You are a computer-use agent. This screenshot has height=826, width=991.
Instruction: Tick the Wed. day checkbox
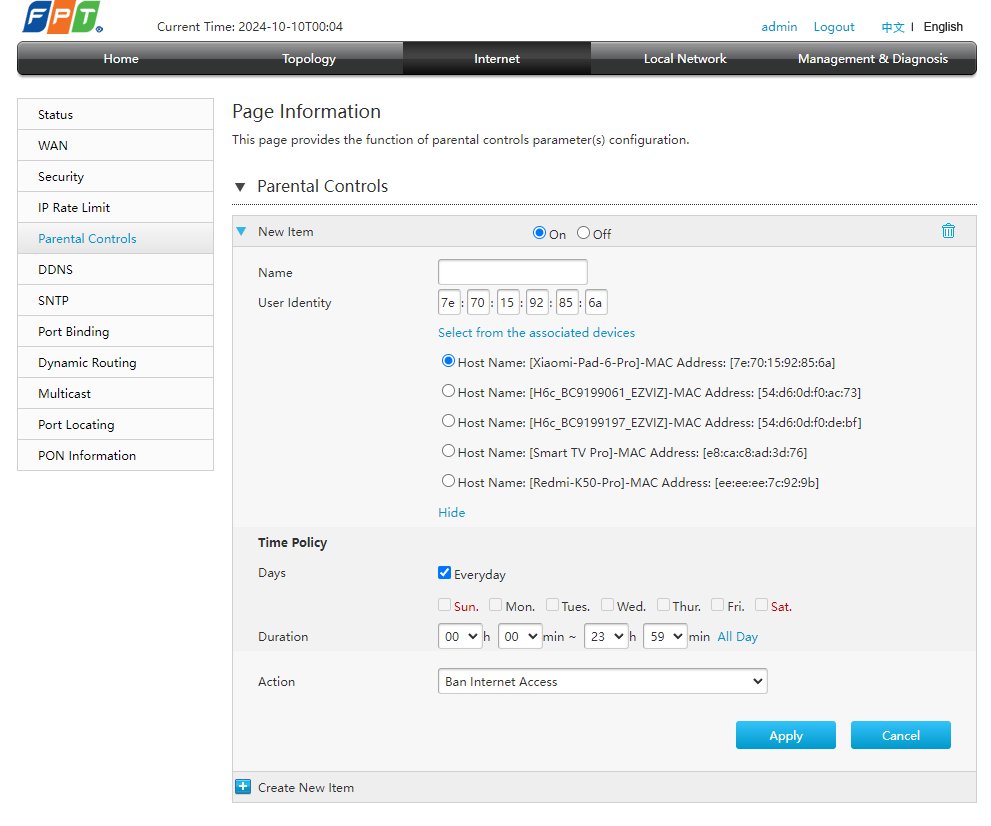[607, 605]
